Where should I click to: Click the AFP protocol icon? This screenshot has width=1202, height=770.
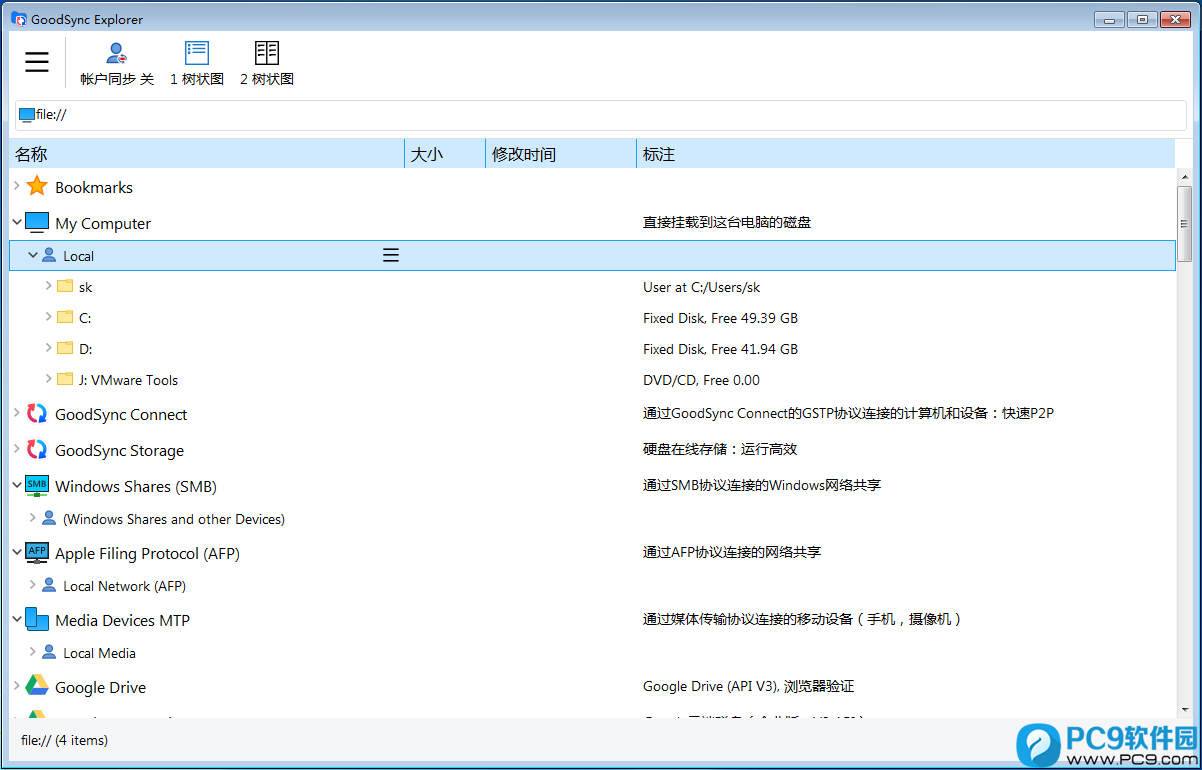pyautogui.click(x=37, y=553)
